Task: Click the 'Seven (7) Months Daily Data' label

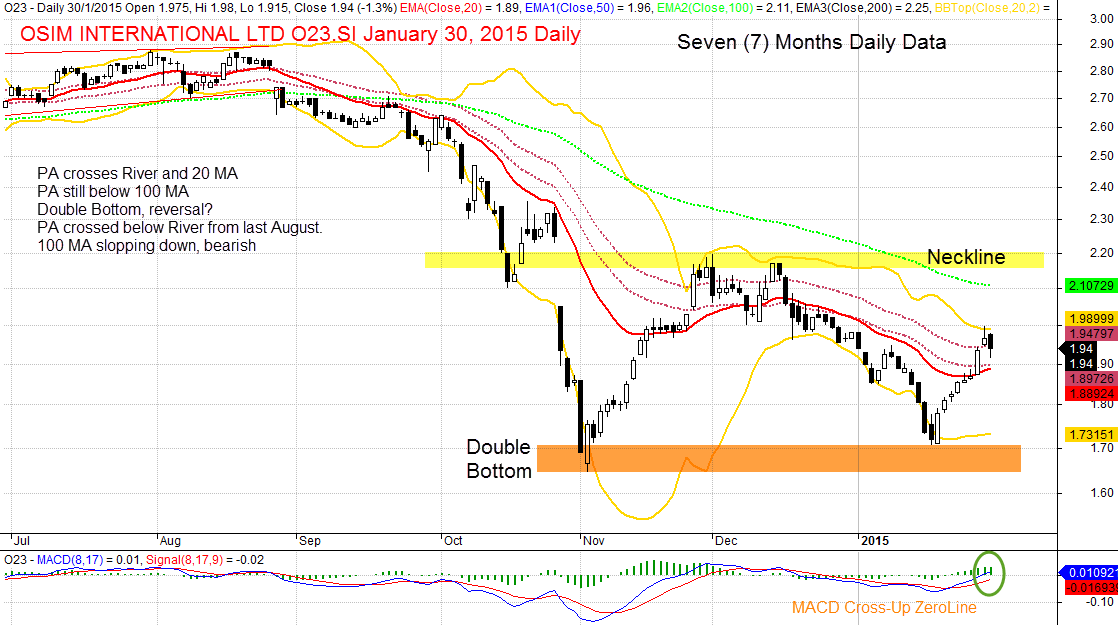Action: point(811,42)
